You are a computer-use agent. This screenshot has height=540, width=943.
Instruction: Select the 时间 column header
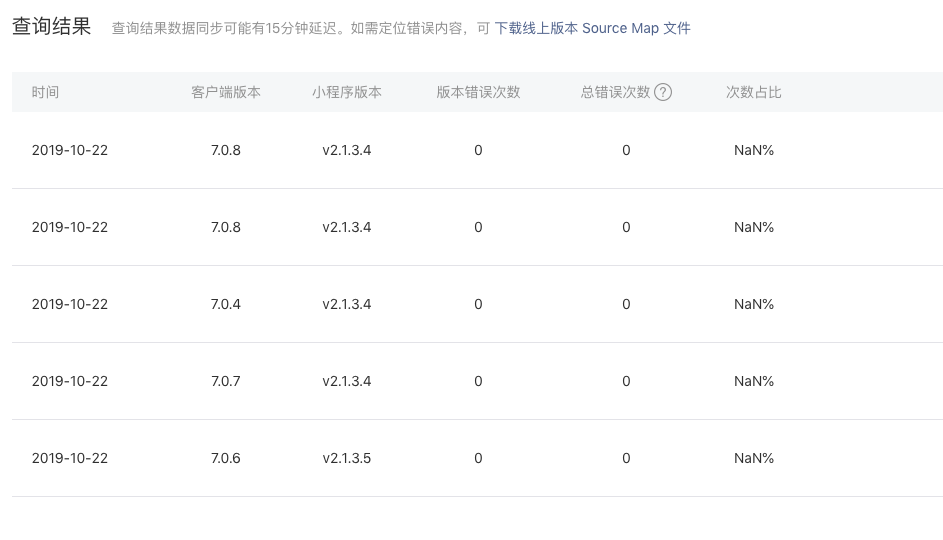(45, 92)
